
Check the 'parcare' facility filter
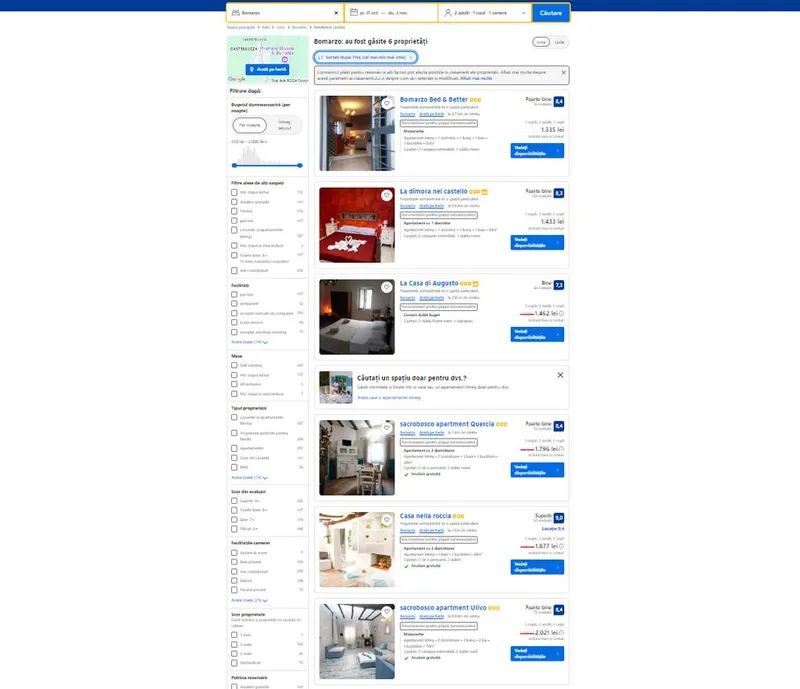point(234,294)
